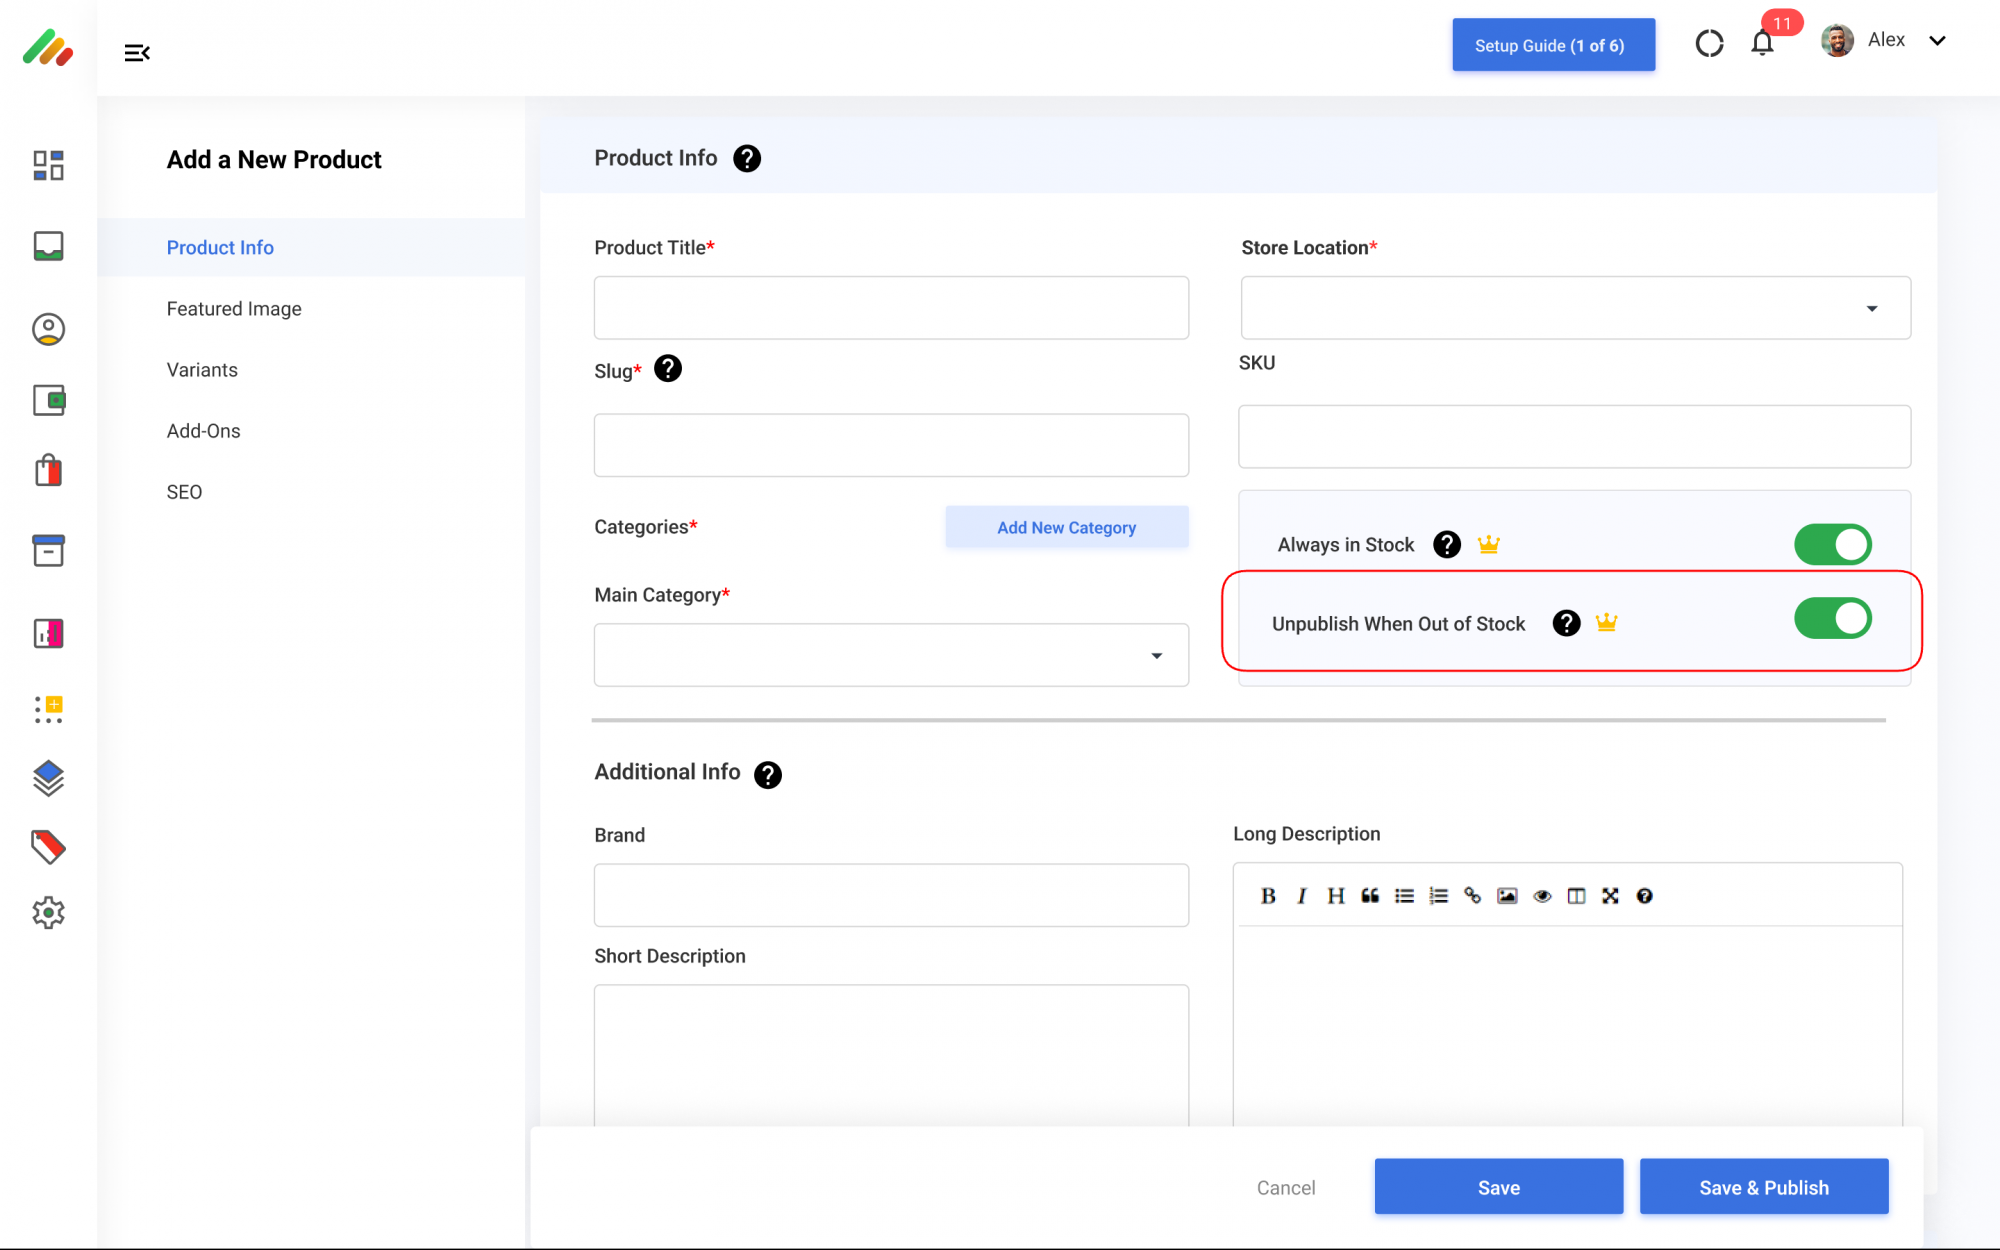Open the price tag sidebar icon
The height and width of the screenshot is (1250, 2000).
point(48,847)
